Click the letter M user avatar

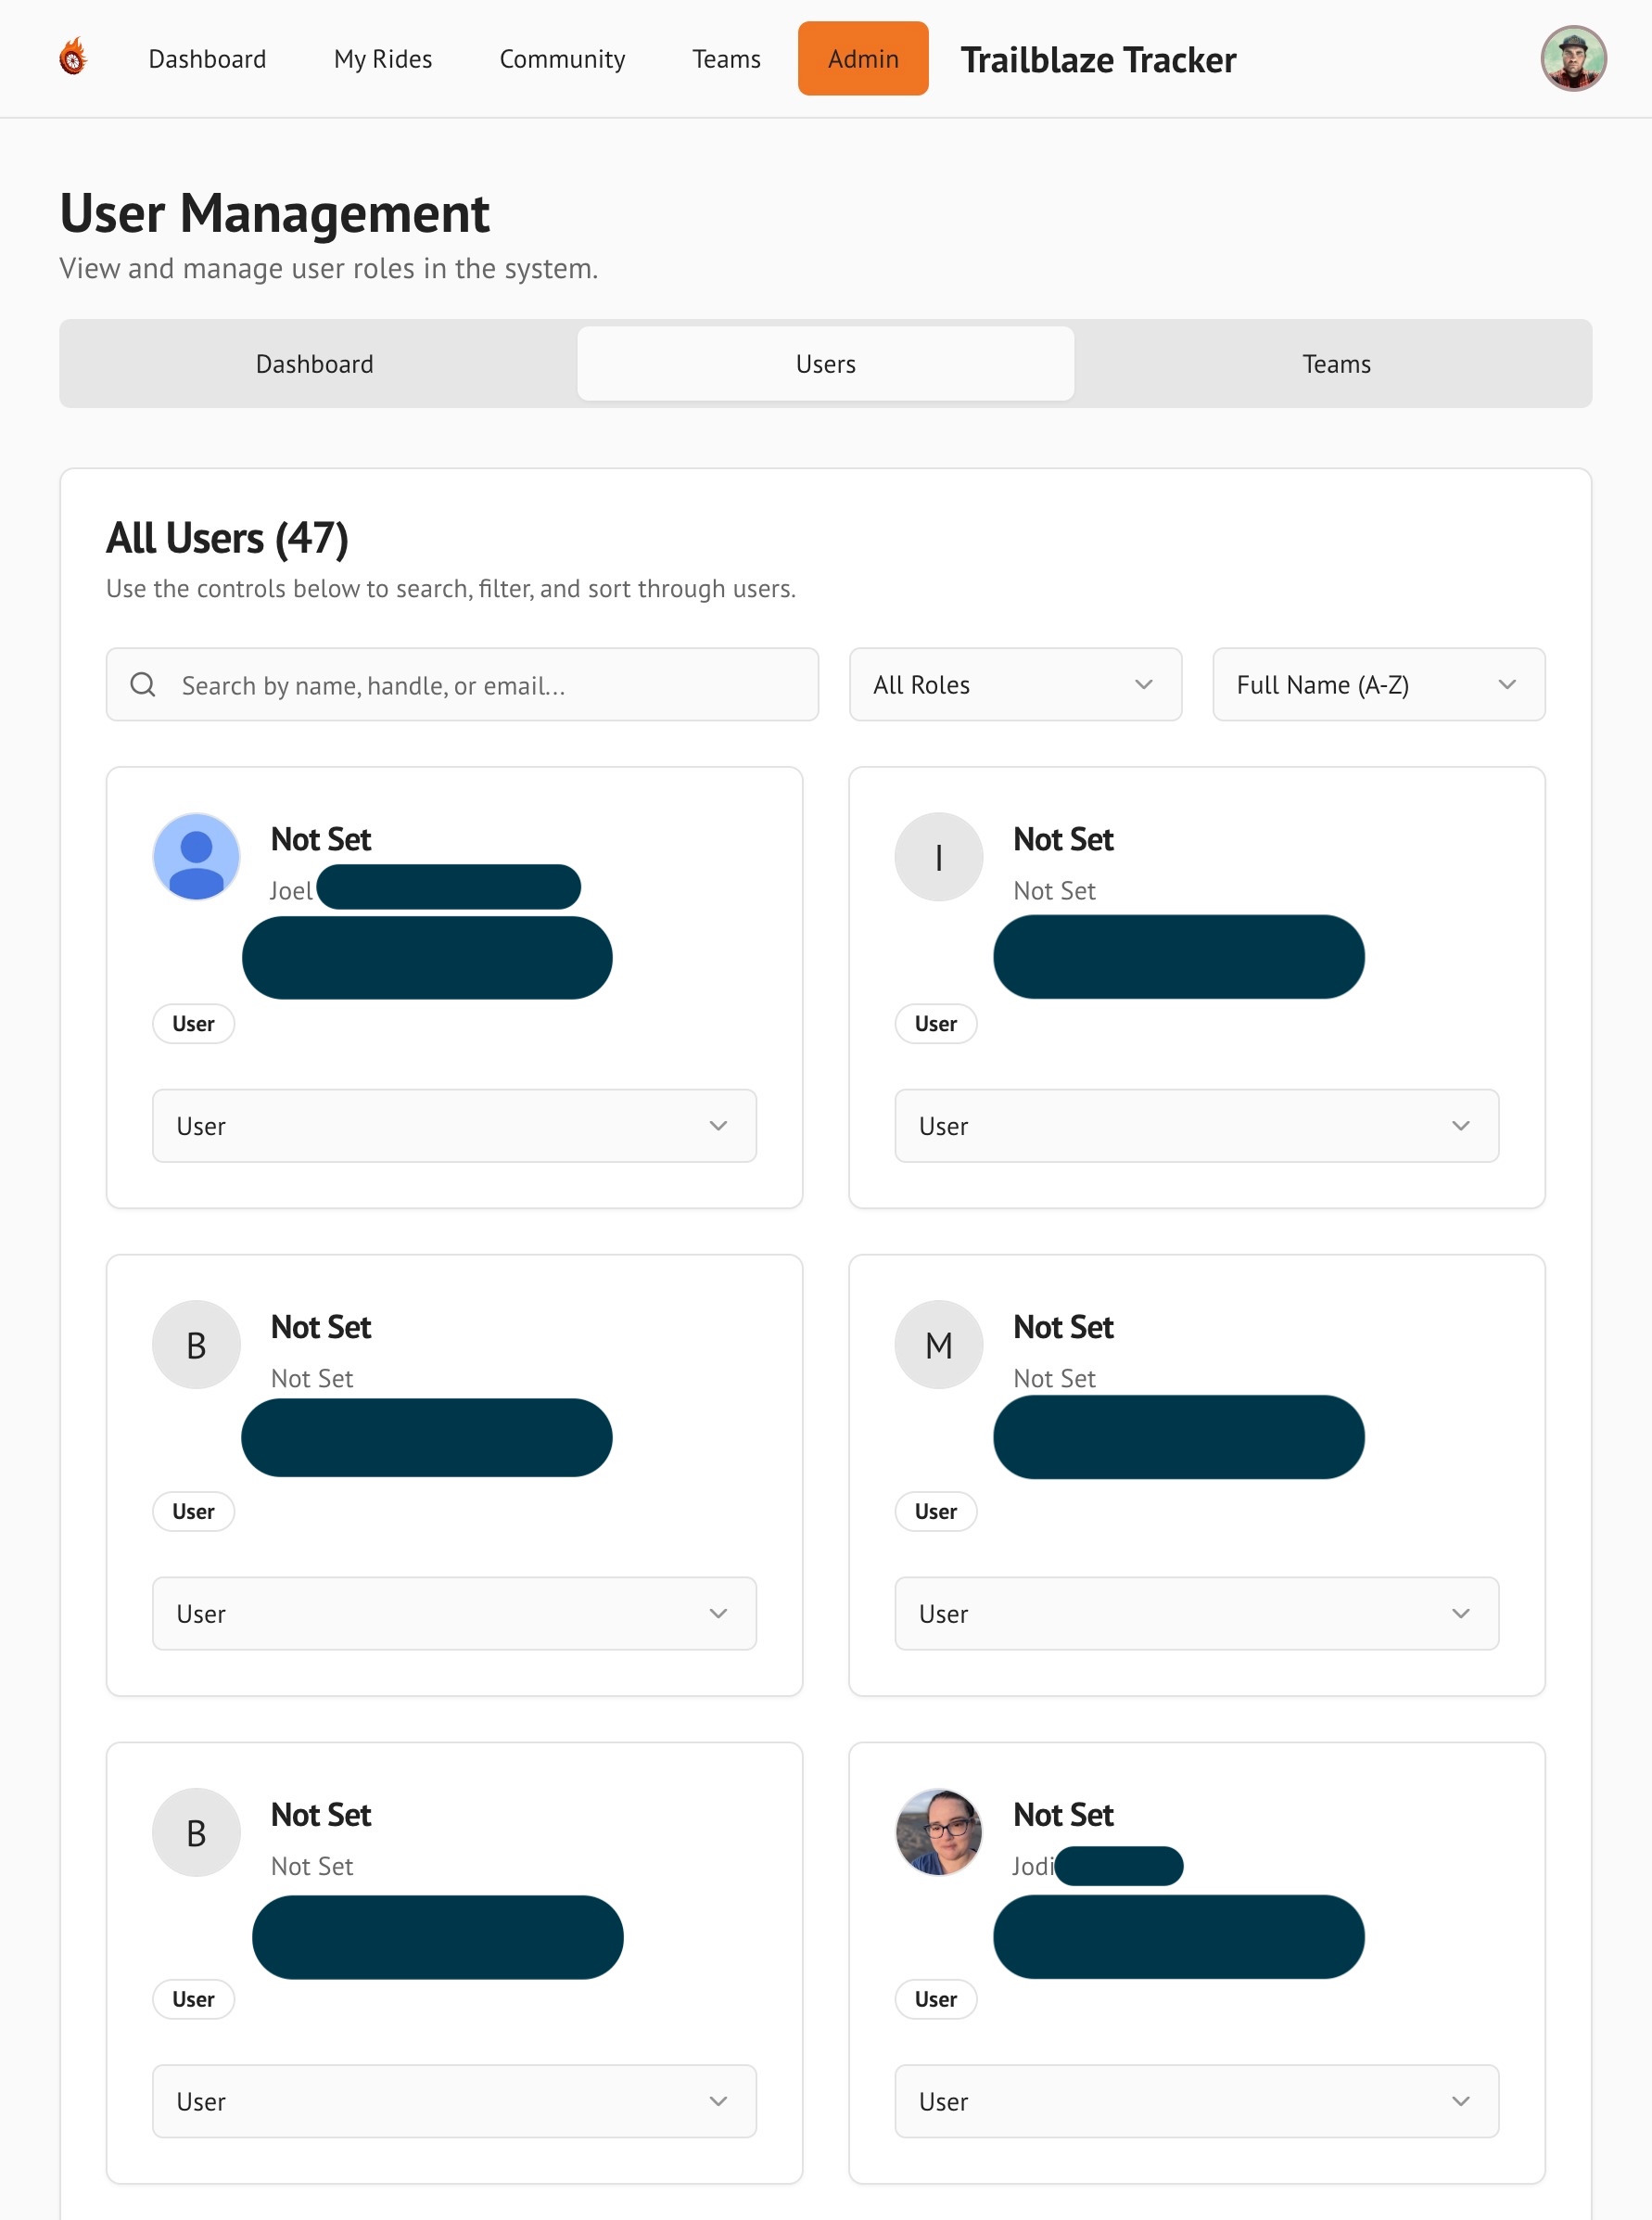(938, 1345)
